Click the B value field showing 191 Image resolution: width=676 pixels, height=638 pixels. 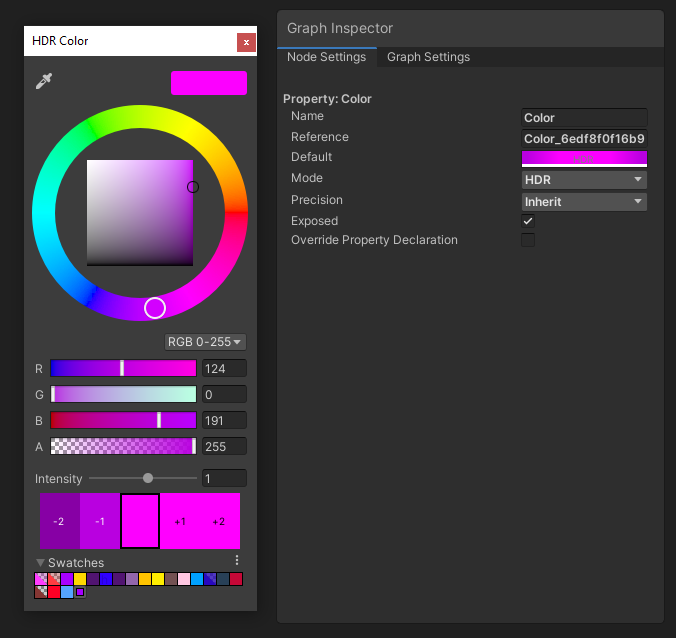click(x=224, y=420)
